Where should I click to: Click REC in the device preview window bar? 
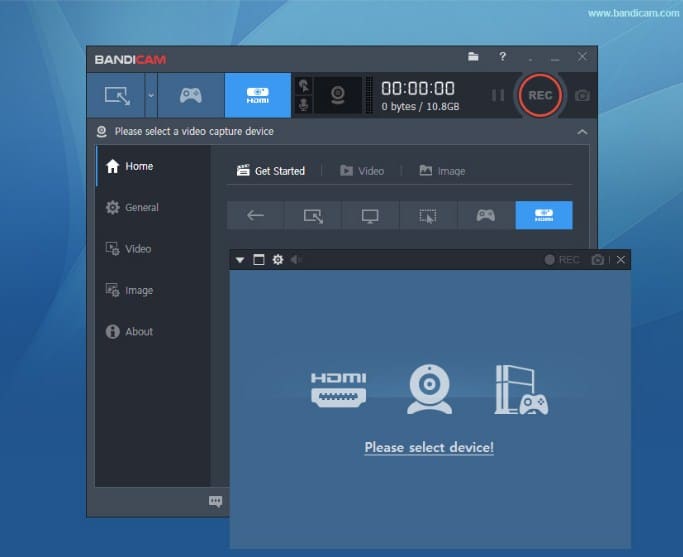click(562, 260)
